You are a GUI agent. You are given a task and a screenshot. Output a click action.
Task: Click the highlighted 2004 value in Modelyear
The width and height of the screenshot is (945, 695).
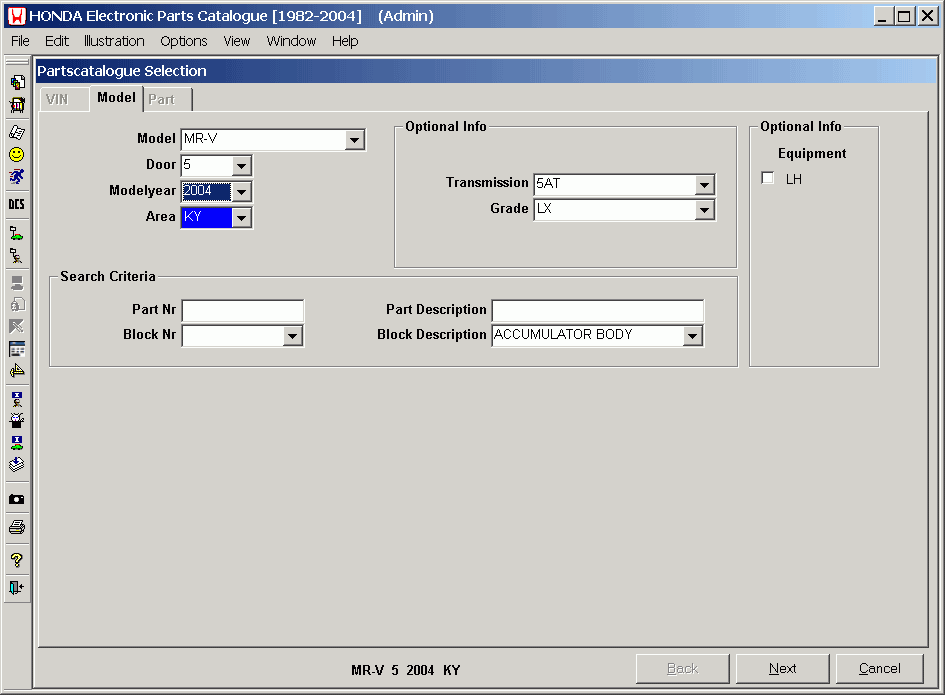pyautogui.click(x=206, y=191)
